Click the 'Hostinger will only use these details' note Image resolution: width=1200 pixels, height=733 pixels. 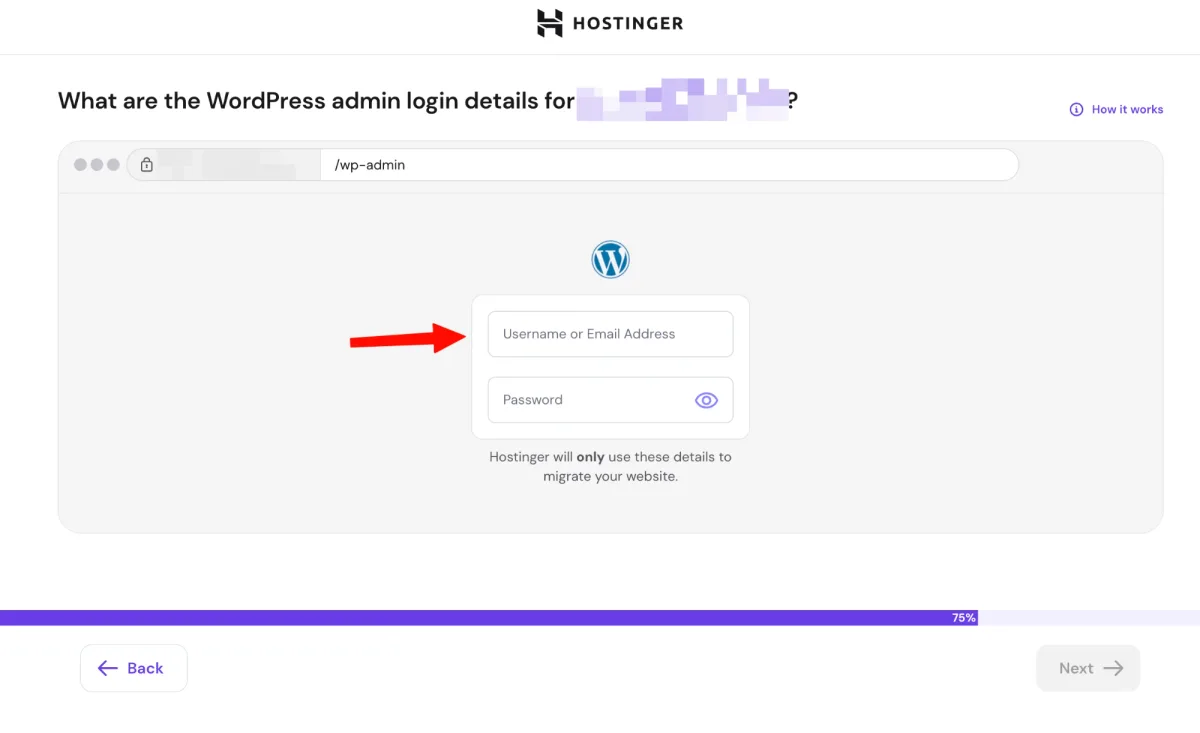(x=610, y=467)
